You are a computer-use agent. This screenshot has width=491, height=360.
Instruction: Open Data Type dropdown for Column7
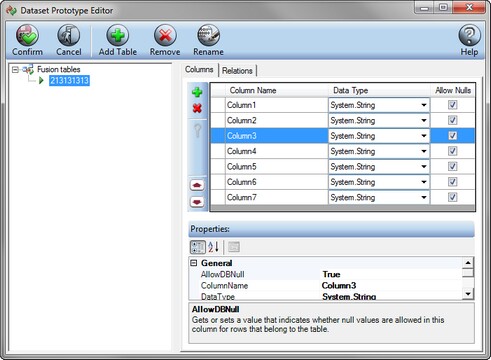point(424,197)
